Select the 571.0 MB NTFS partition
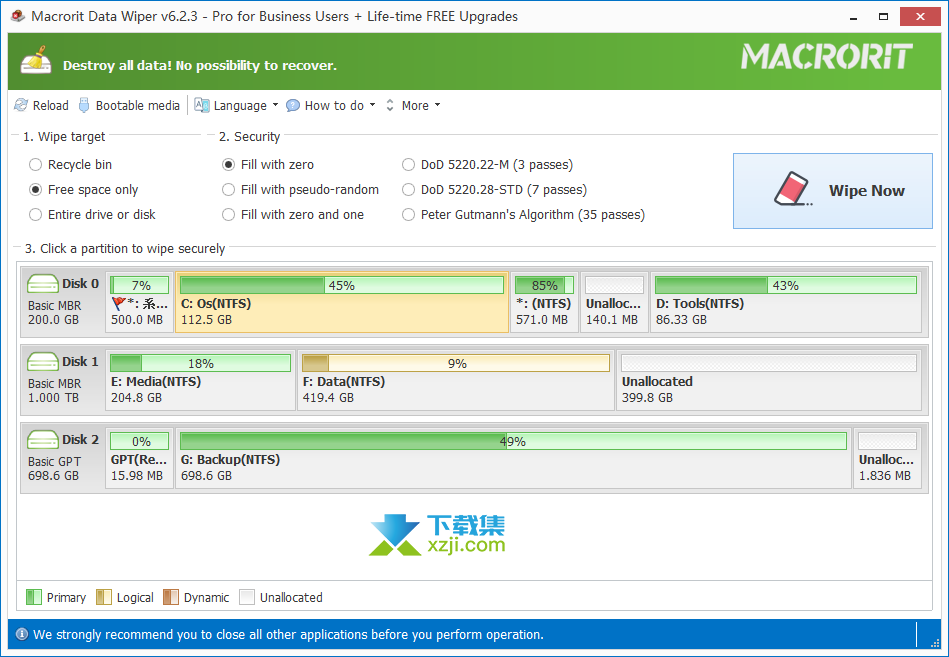Image resolution: width=949 pixels, height=657 pixels. 544,302
